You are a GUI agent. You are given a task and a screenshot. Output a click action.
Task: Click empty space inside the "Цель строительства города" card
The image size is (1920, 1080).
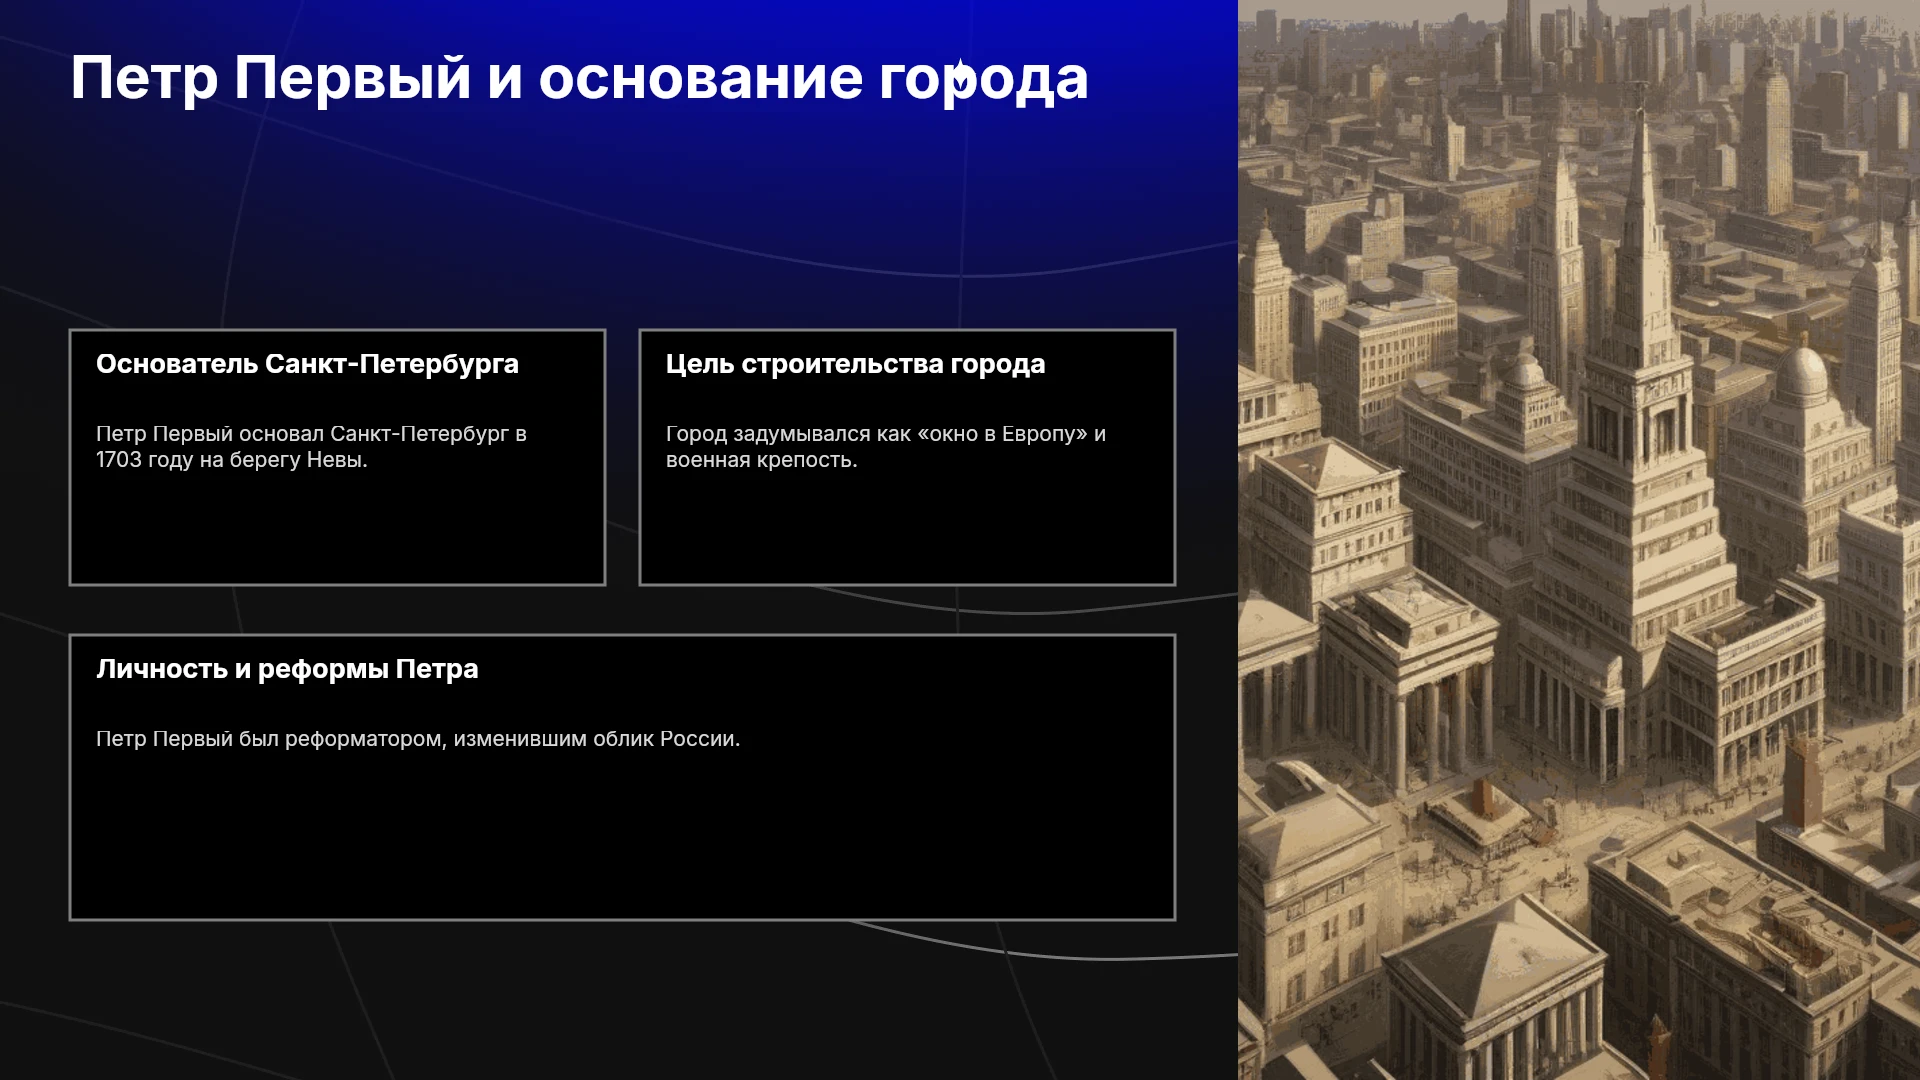tap(907, 530)
